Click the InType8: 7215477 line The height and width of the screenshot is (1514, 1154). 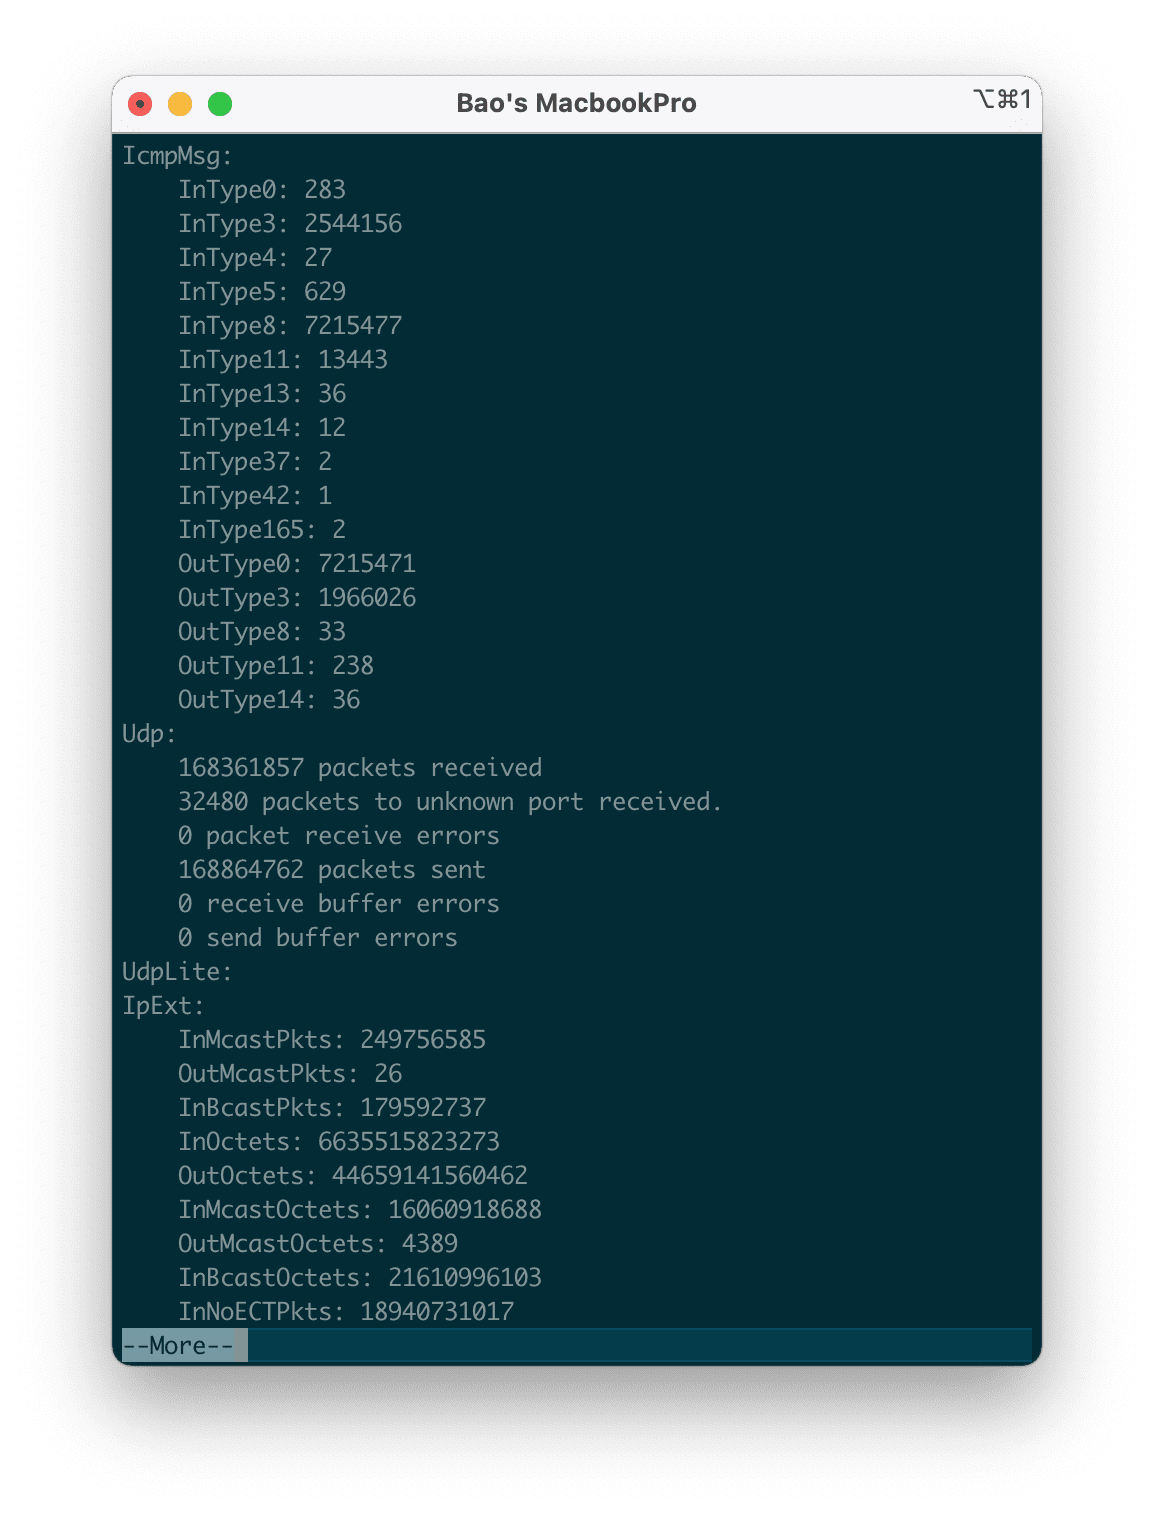coord(290,326)
